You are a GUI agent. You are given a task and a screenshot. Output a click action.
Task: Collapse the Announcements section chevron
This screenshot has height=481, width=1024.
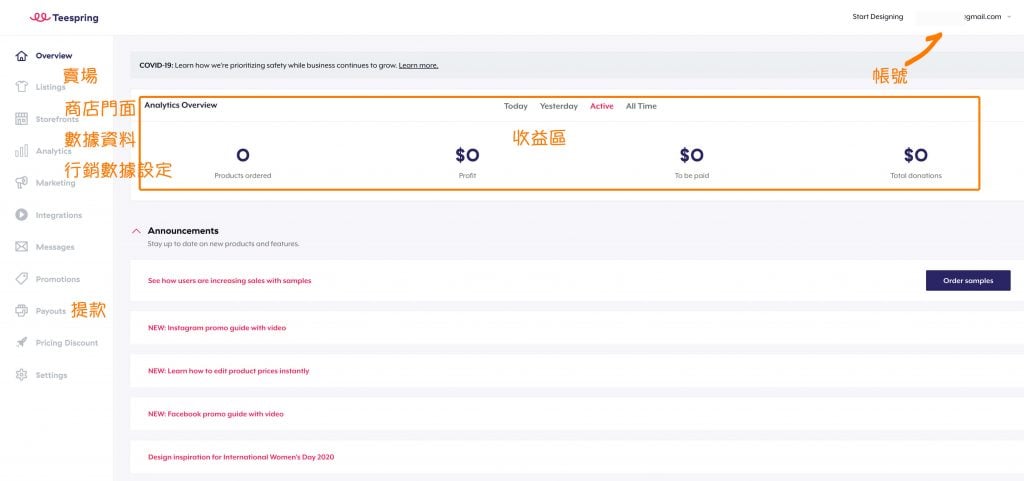coord(136,231)
